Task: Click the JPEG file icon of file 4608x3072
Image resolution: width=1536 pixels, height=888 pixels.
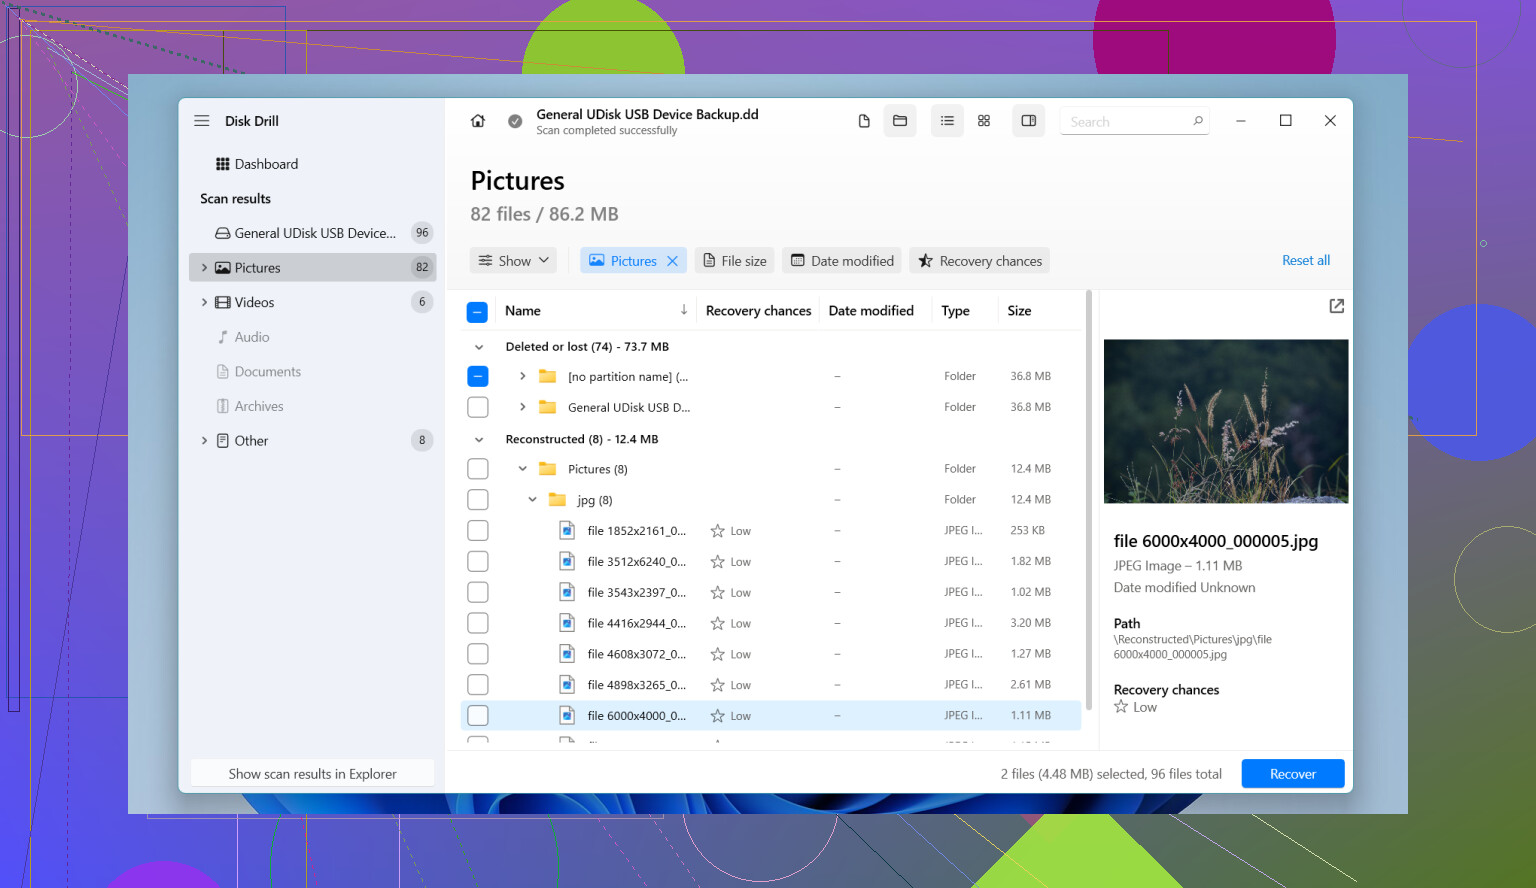Action: click(567, 654)
